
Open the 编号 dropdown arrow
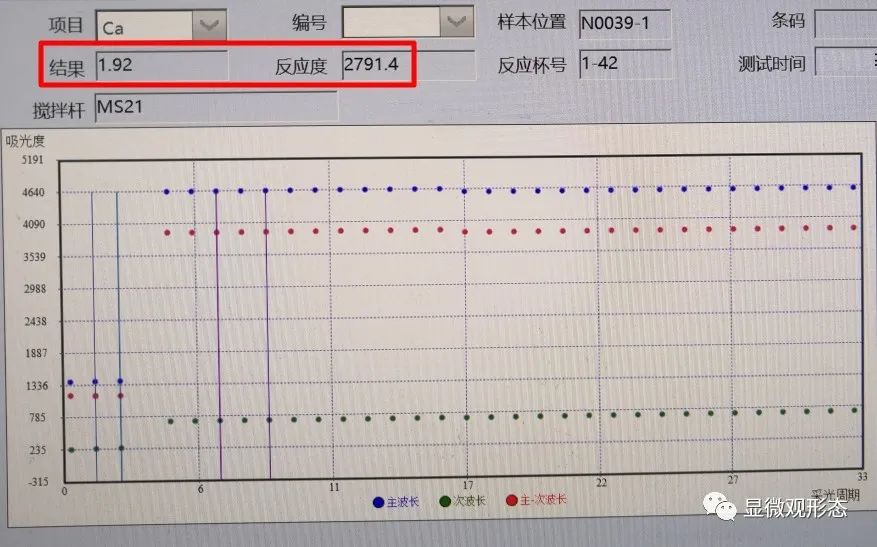(x=456, y=22)
